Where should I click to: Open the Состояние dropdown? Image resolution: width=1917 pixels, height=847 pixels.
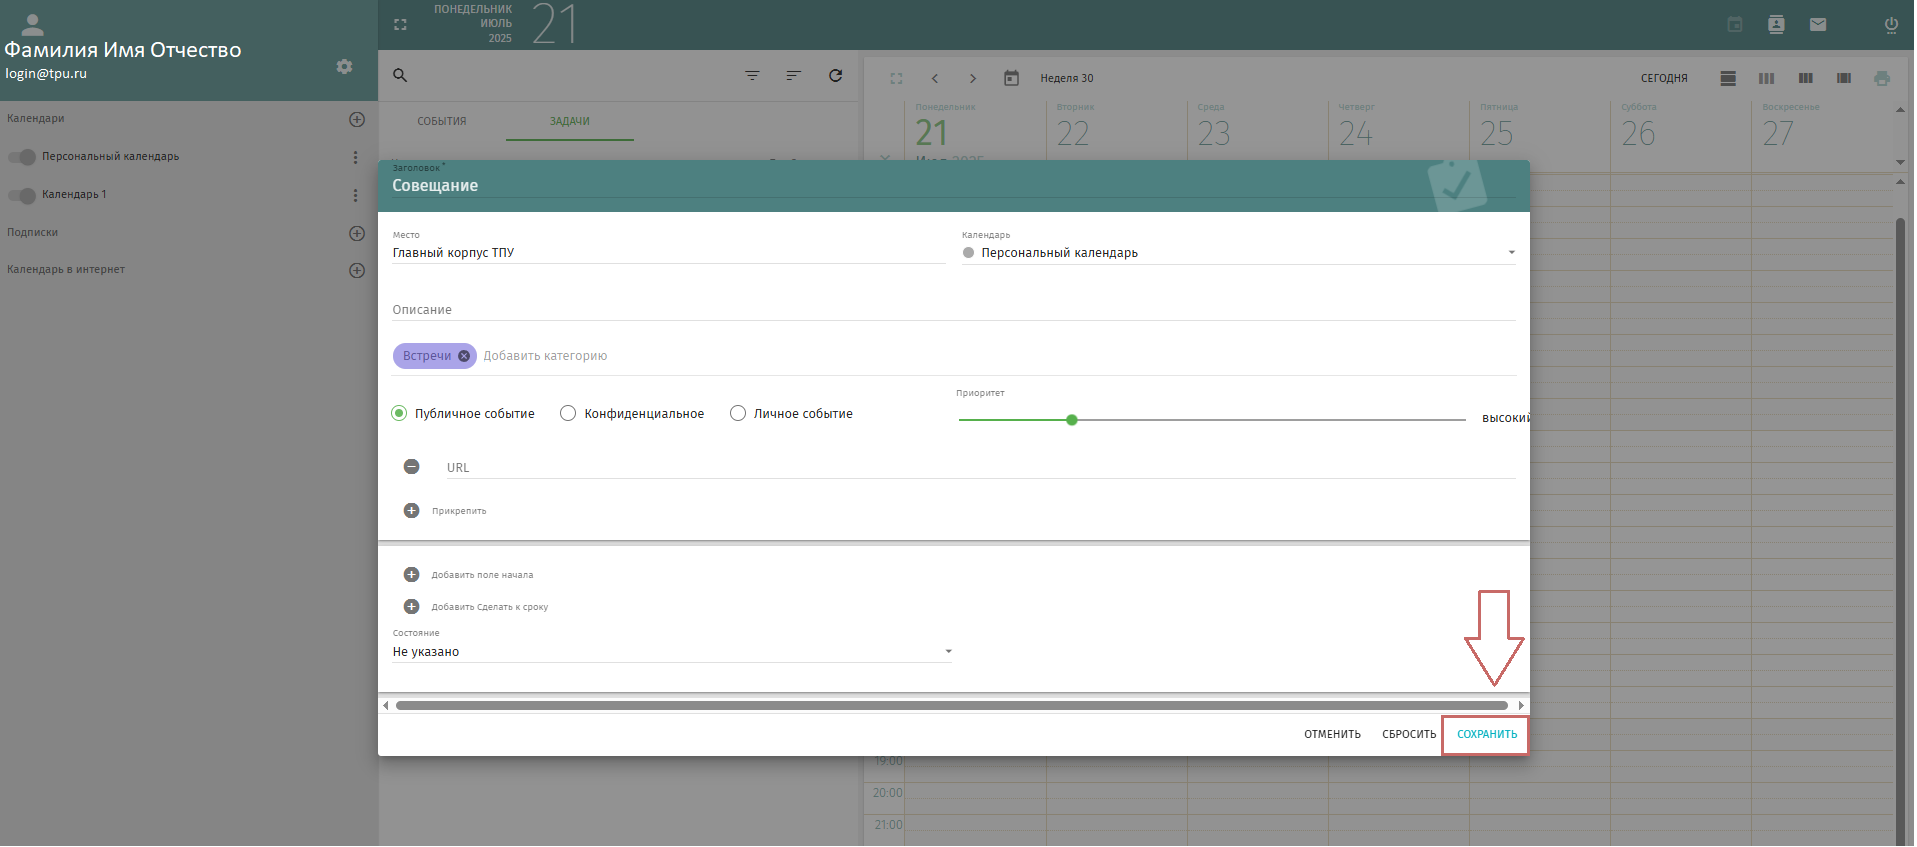[672, 652]
